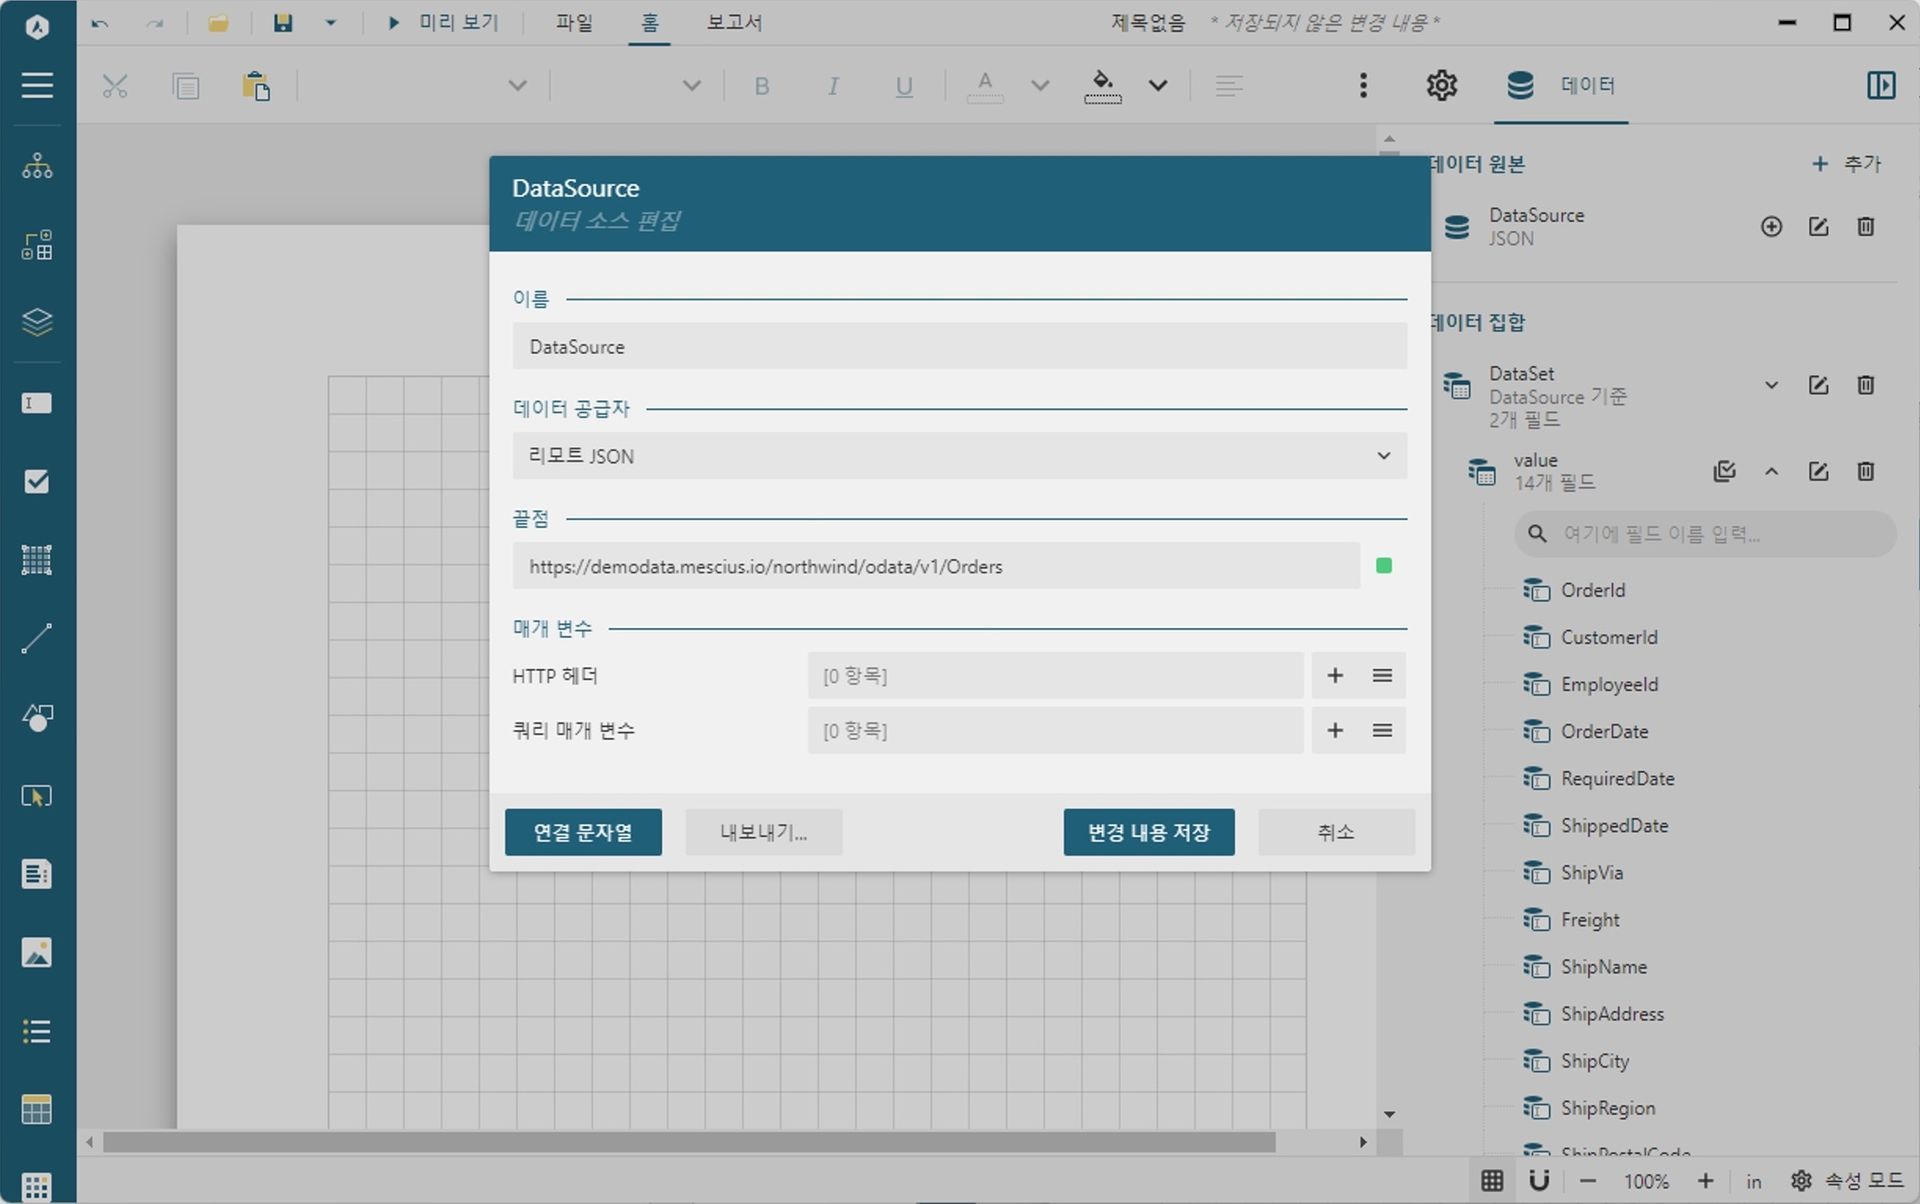Screen dimensions: 1920x1204
Task: Open the 데이터 공급자 리모트 JSON dropdown
Action: [x=959, y=456]
